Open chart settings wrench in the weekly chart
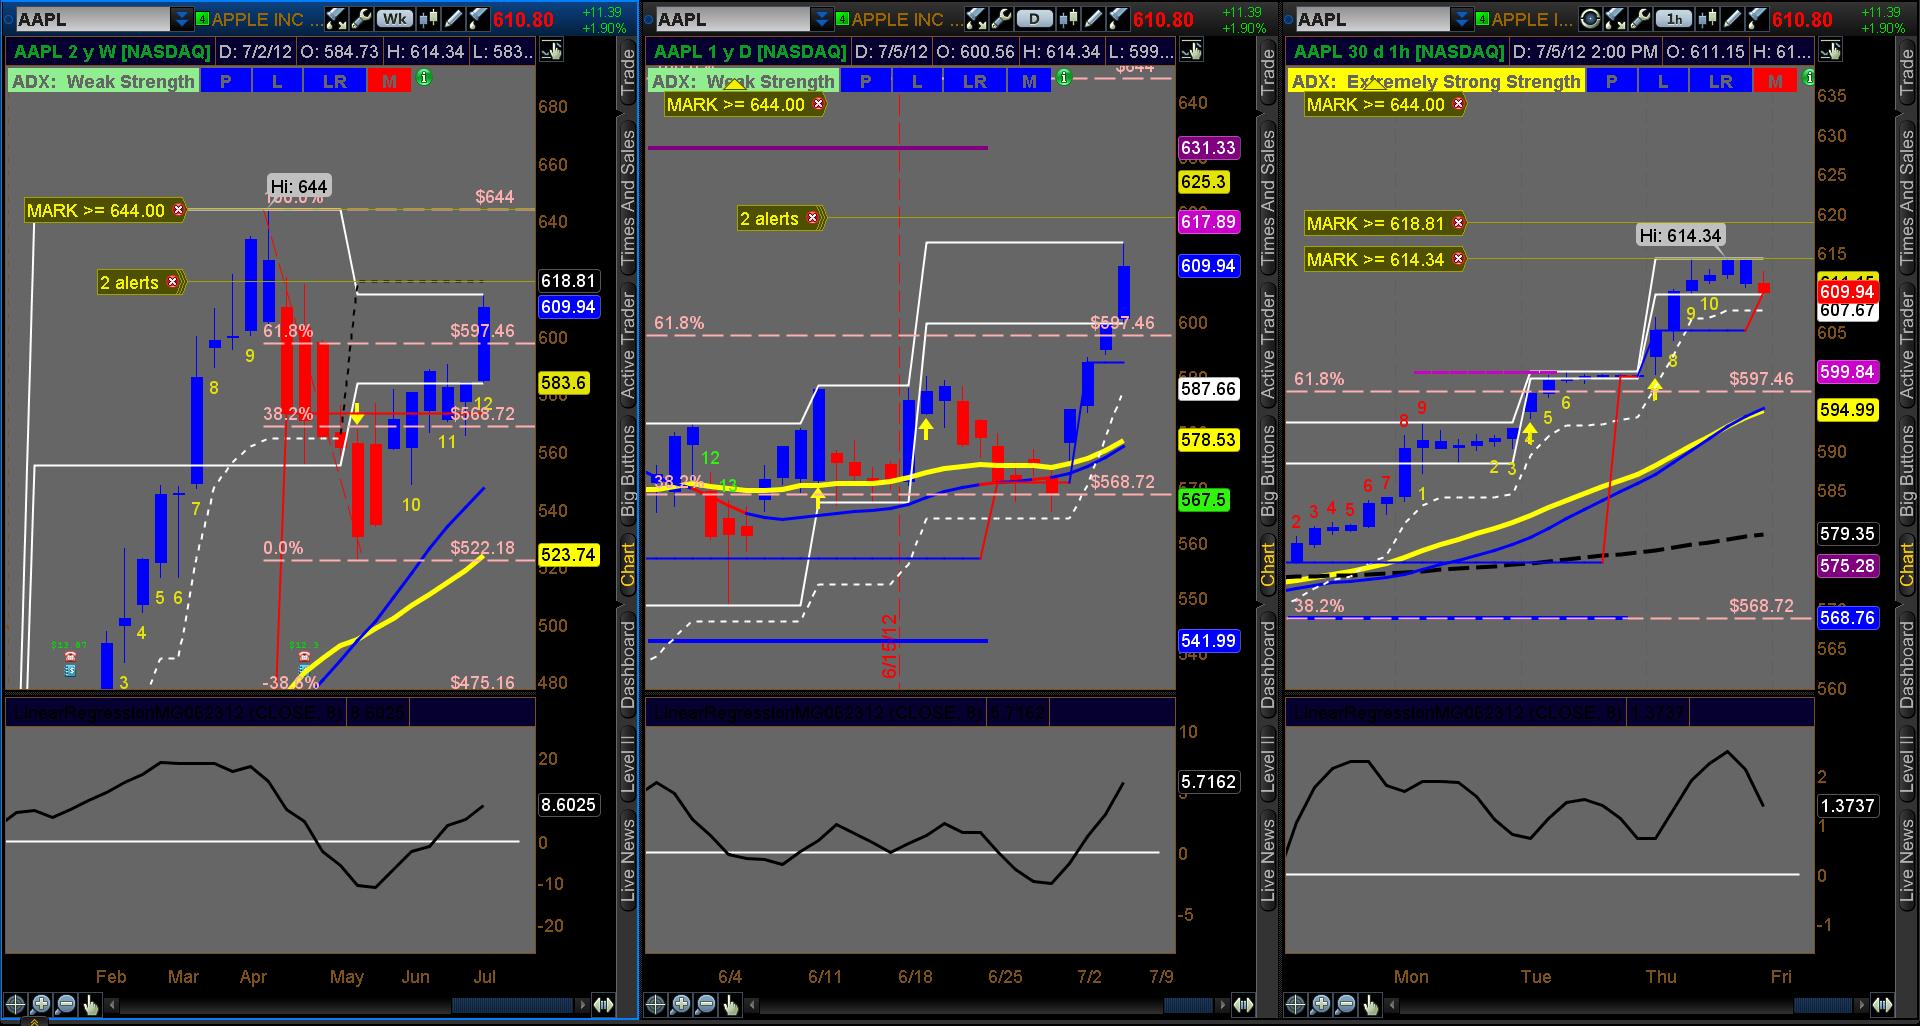1920x1026 pixels. tap(362, 19)
